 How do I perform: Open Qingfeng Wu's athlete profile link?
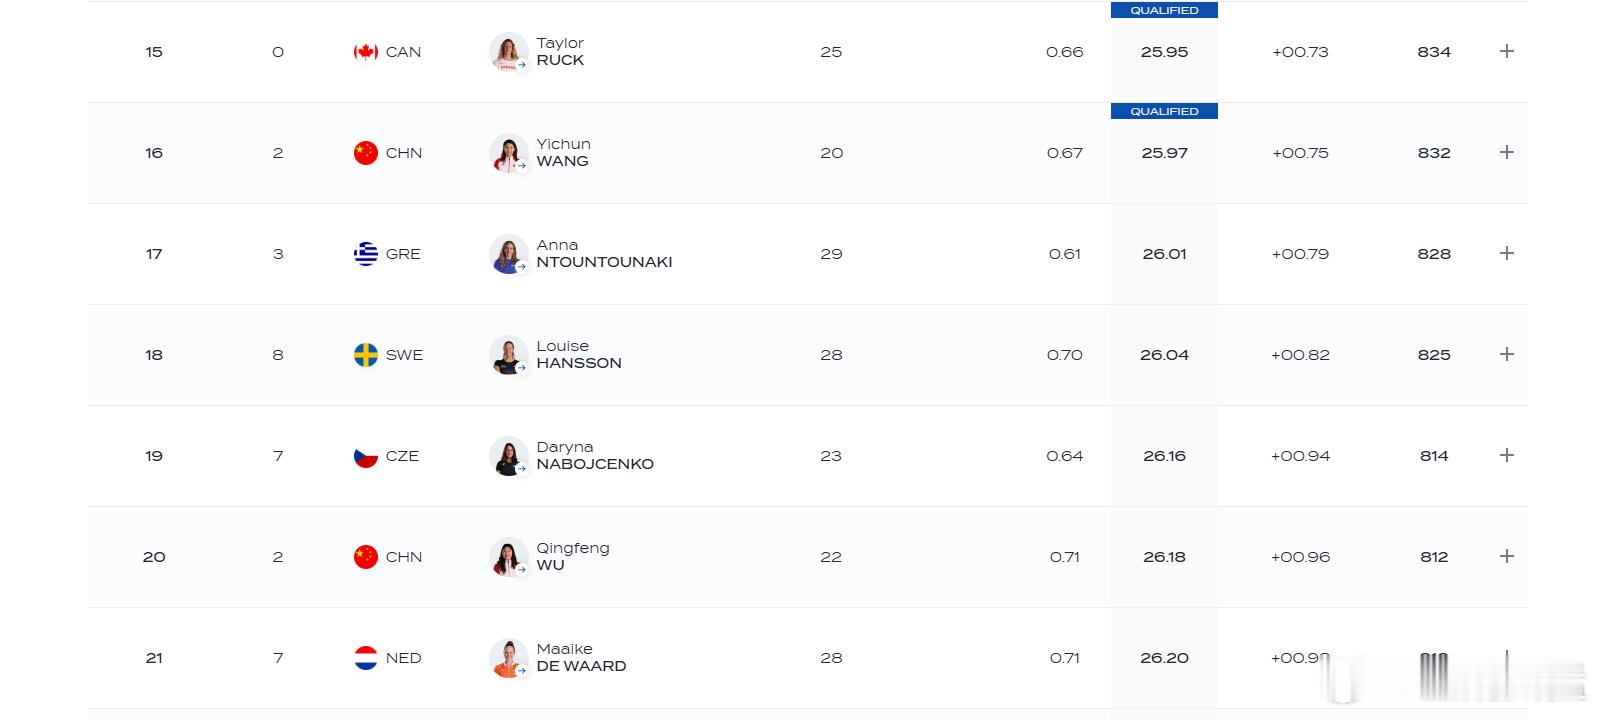point(573,557)
